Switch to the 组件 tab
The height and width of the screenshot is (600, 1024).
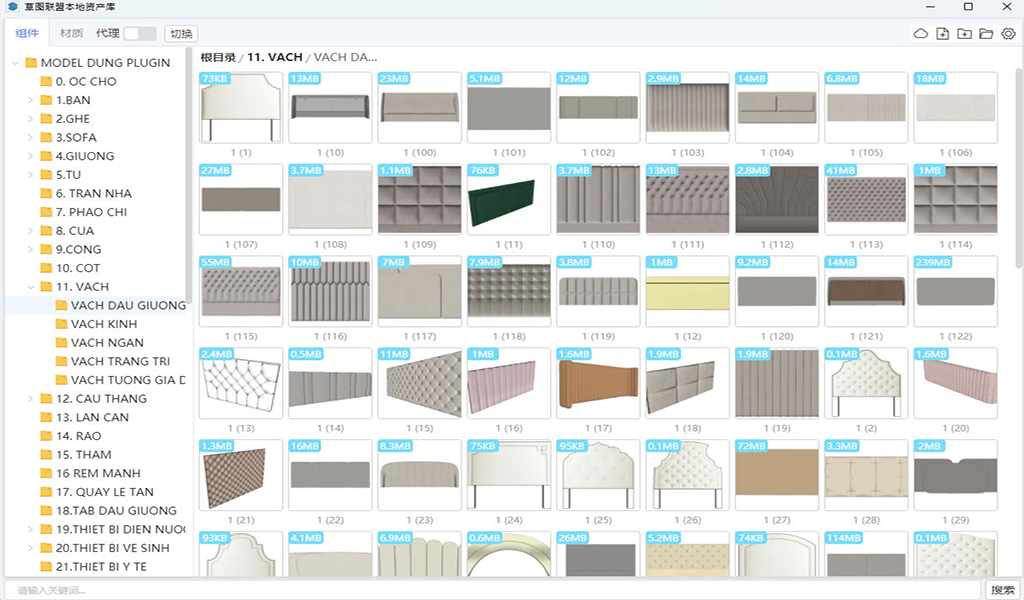(x=27, y=33)
